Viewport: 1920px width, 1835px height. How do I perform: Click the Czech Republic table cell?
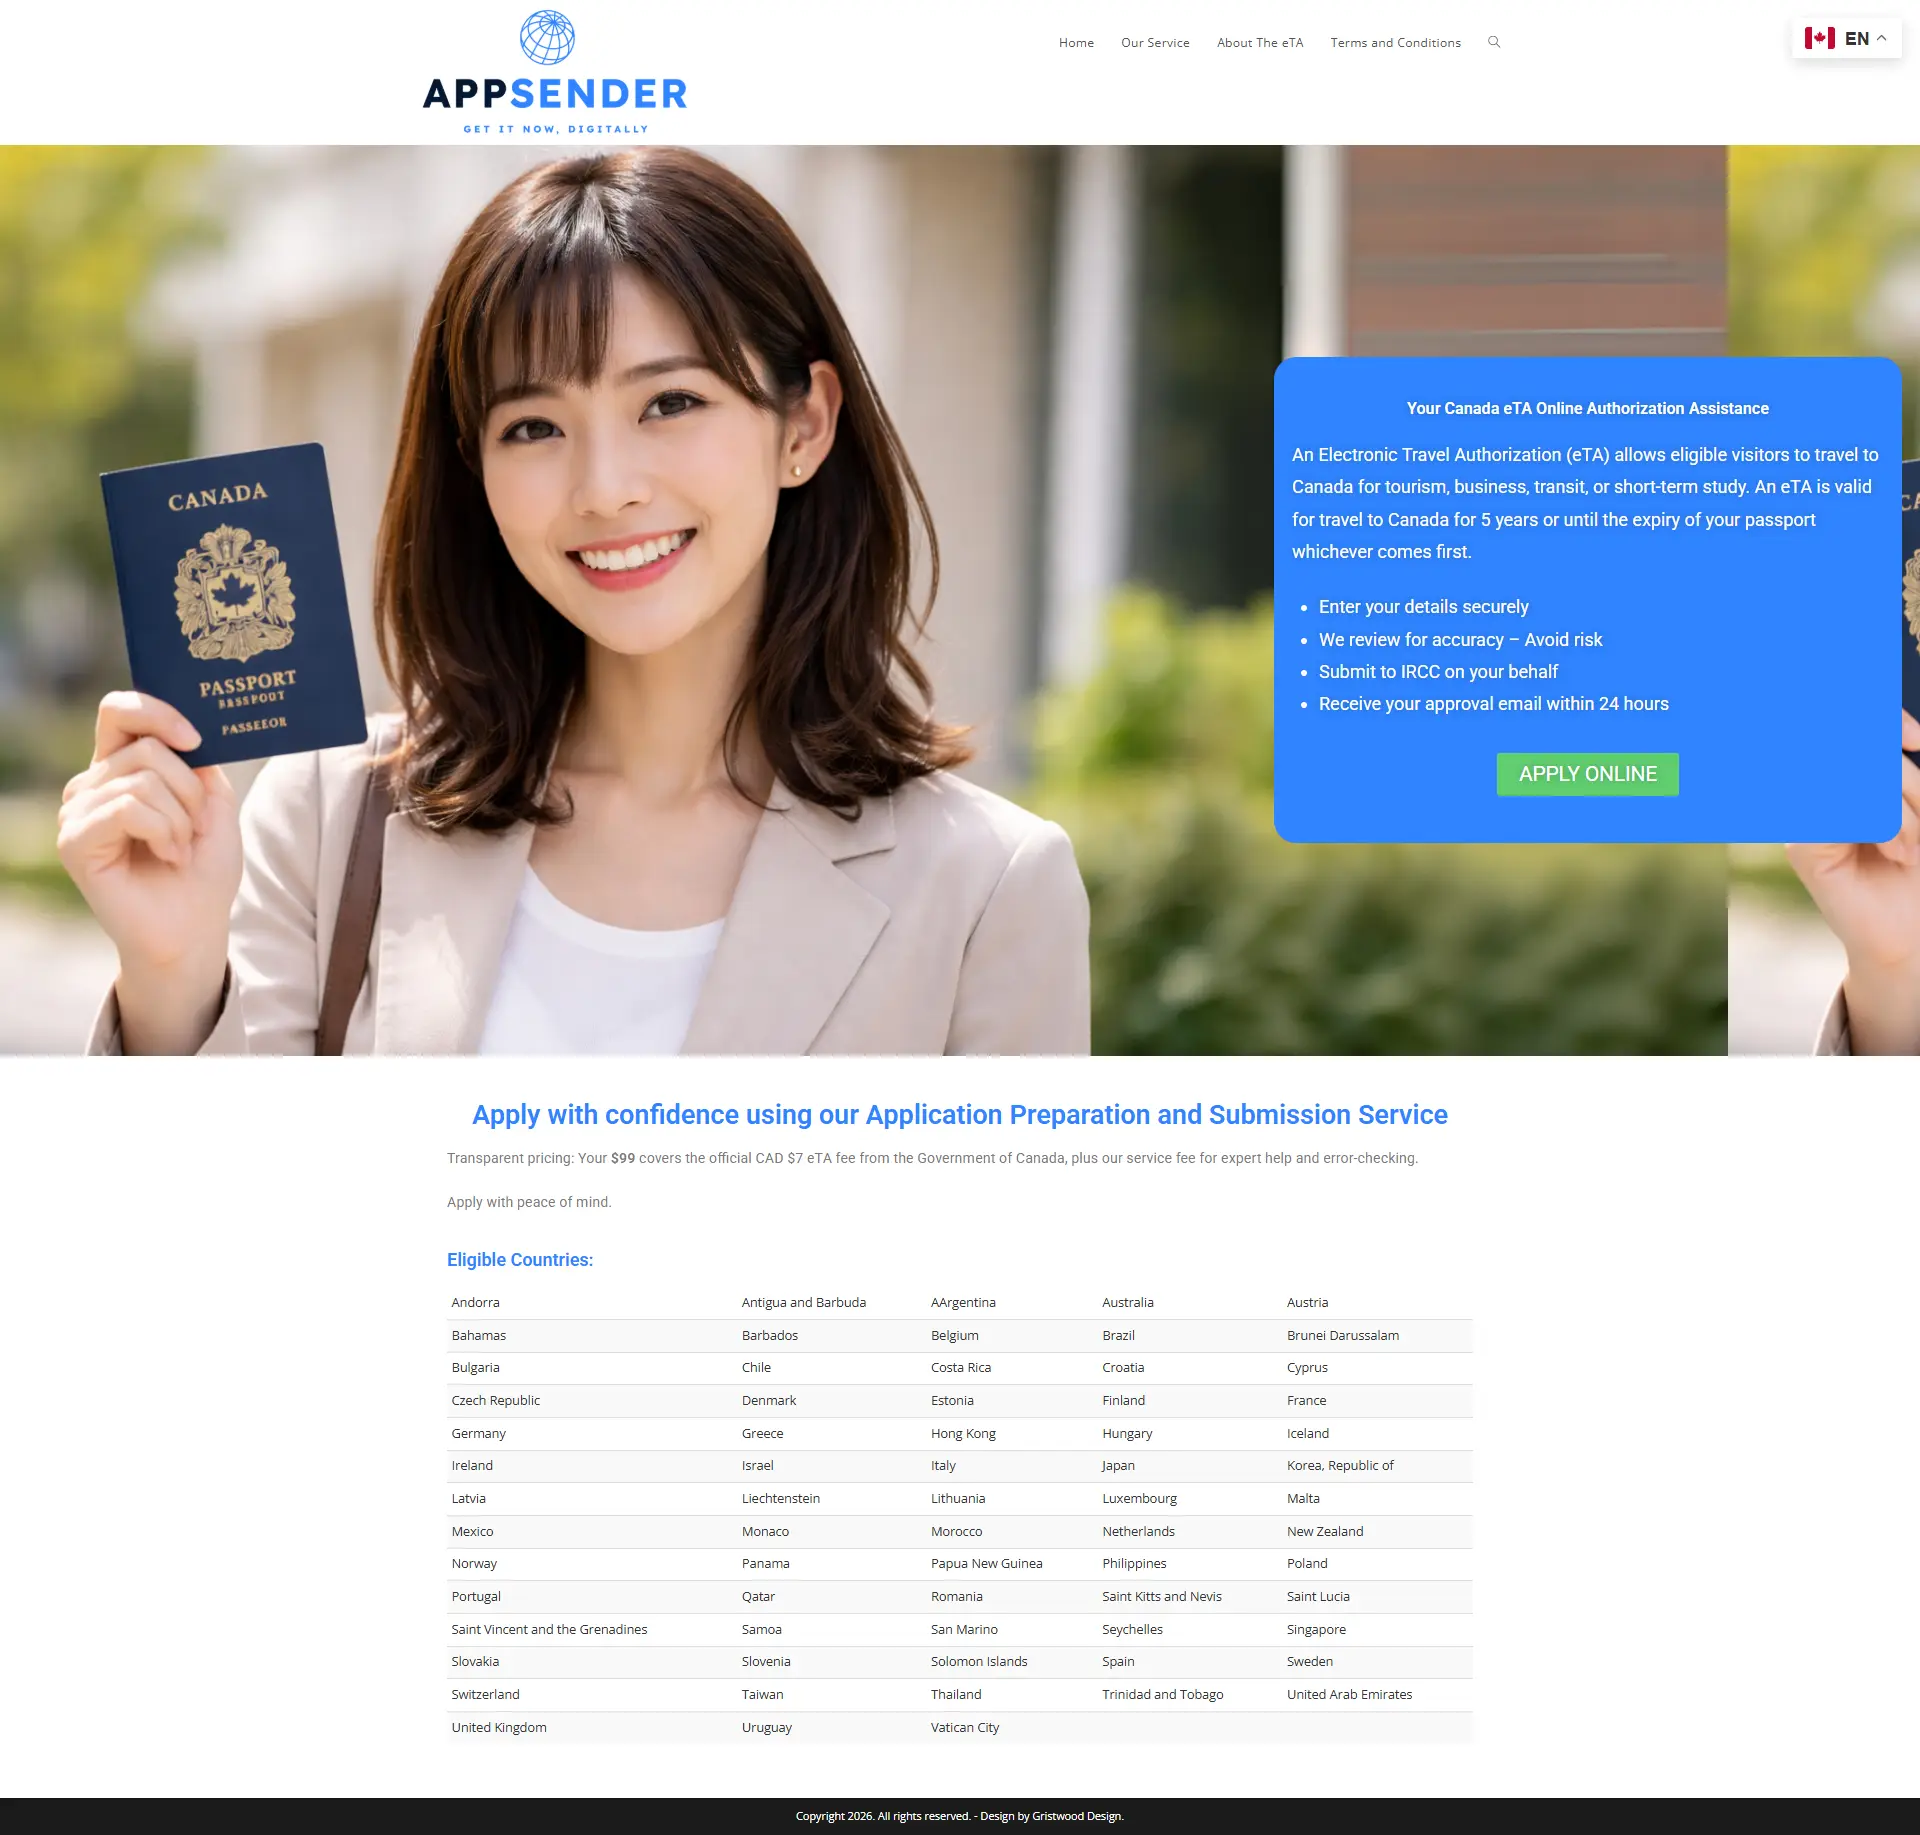495,1401
